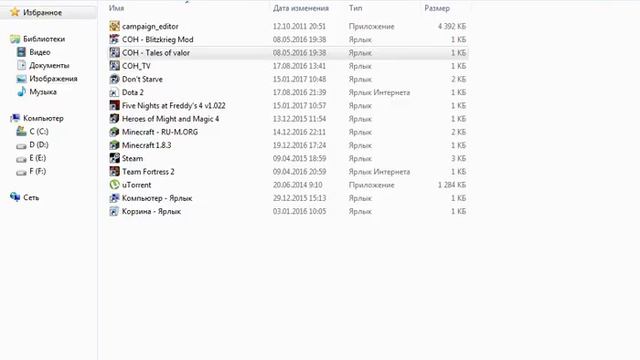Image resolution: width=640 pixels, height=360 pixels.
Task: Select the file name Five Nights at Freddy's 4 v1.022
Action: pyautogui.click(x=173, y=106)
